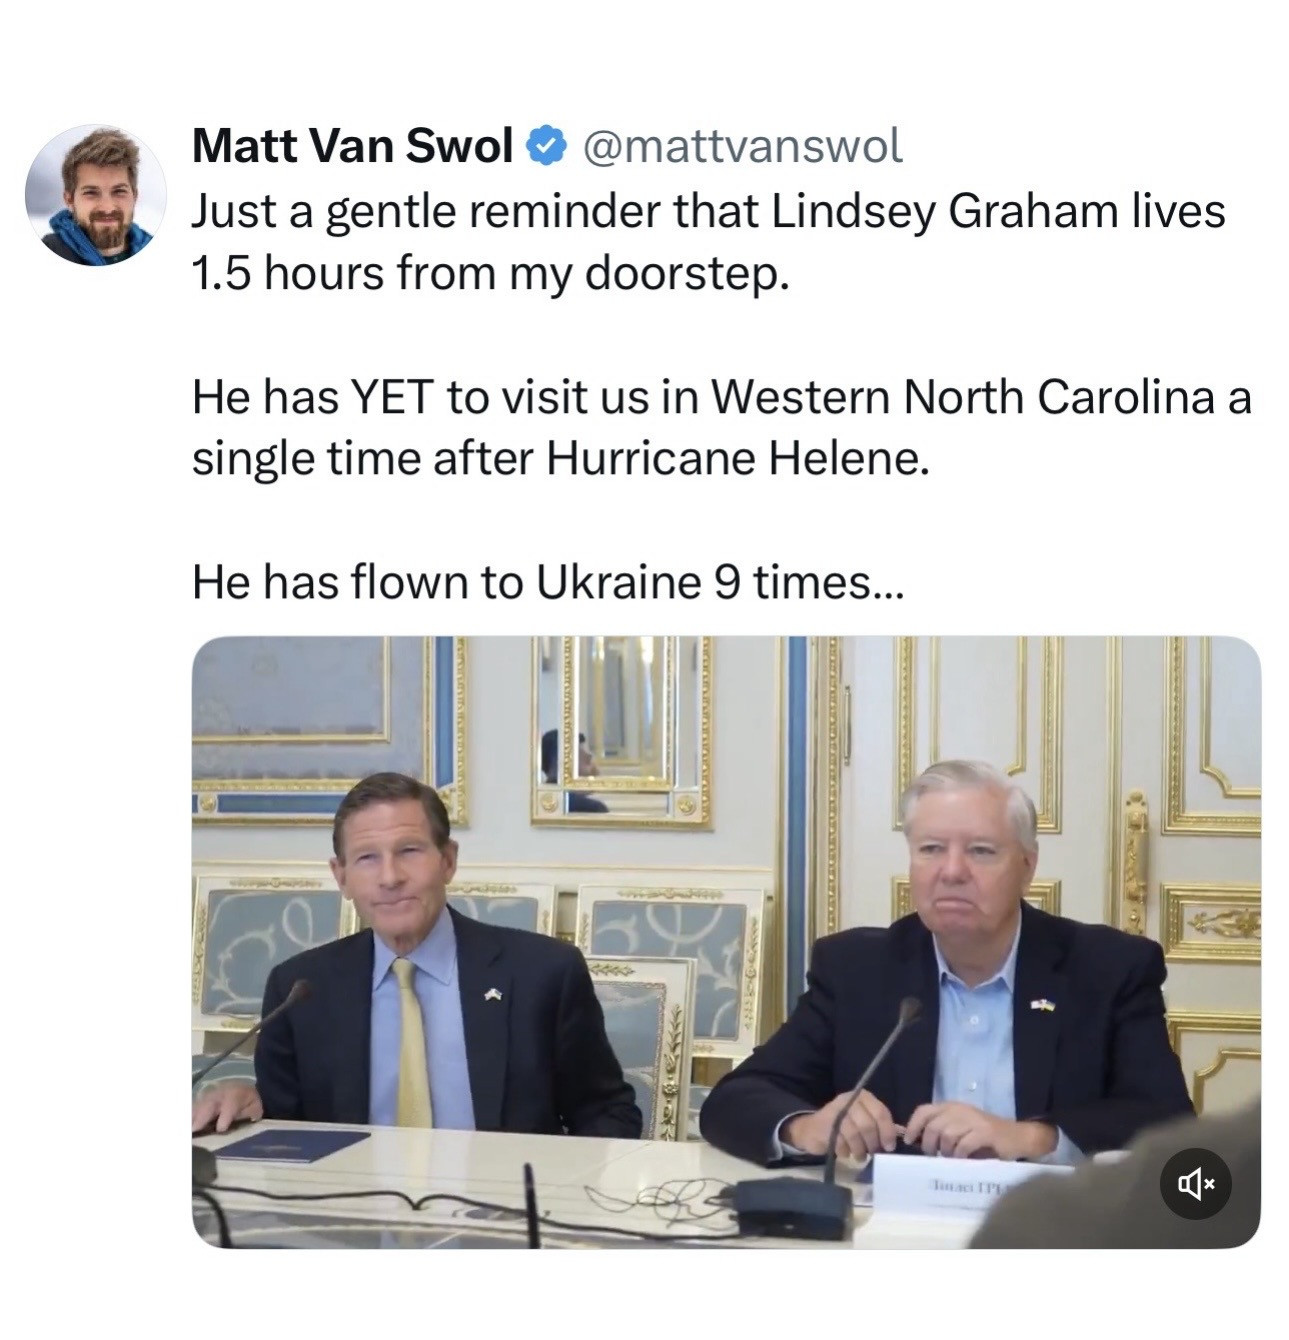Image resolution: width=1289 pixels, height=1340 pixels.
Task: Click the black microphone base on table
Action: (x=791, y=1206)
